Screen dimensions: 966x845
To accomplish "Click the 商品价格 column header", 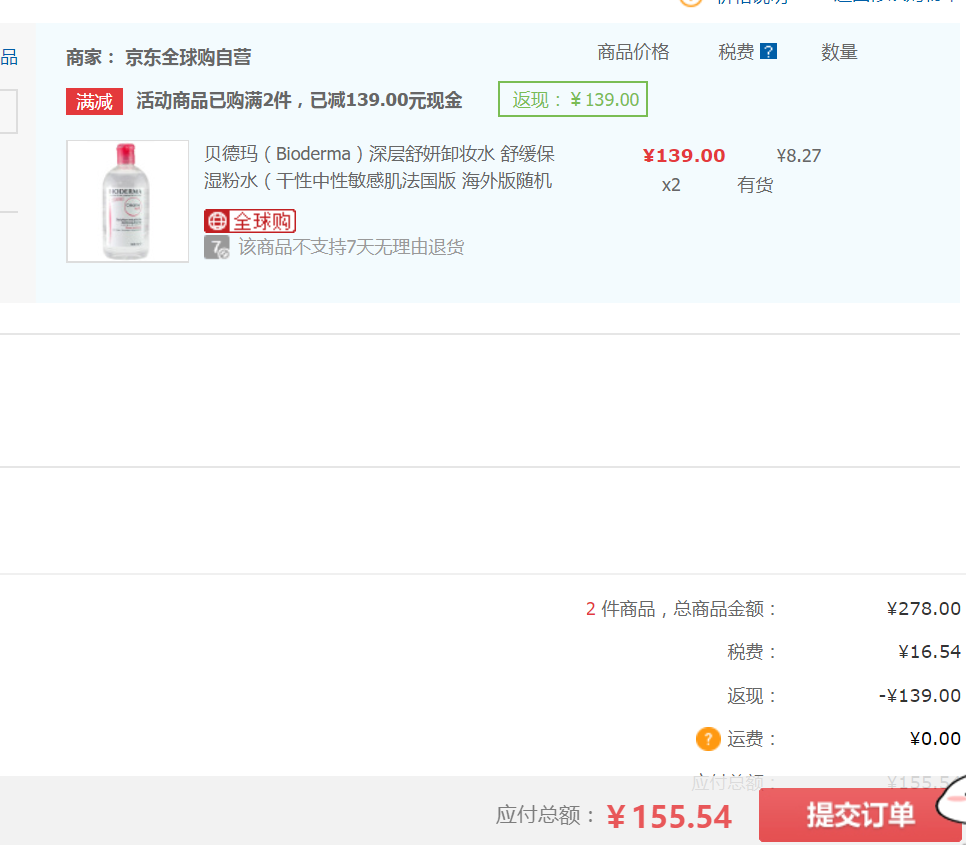I will click(x=632, y=51).
